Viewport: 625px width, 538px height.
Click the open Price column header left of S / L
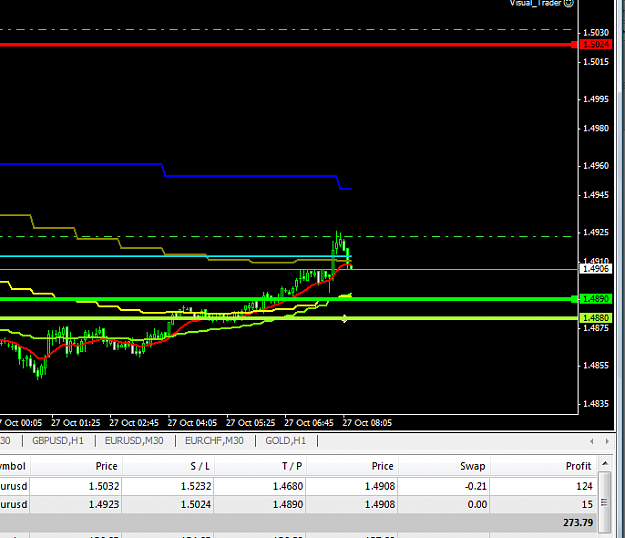point(77,466)
